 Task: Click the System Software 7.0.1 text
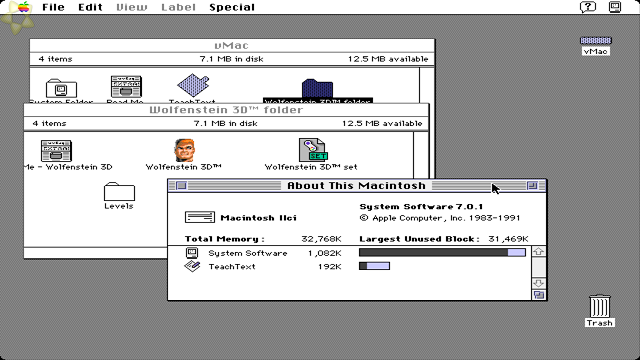pos(421,207)
